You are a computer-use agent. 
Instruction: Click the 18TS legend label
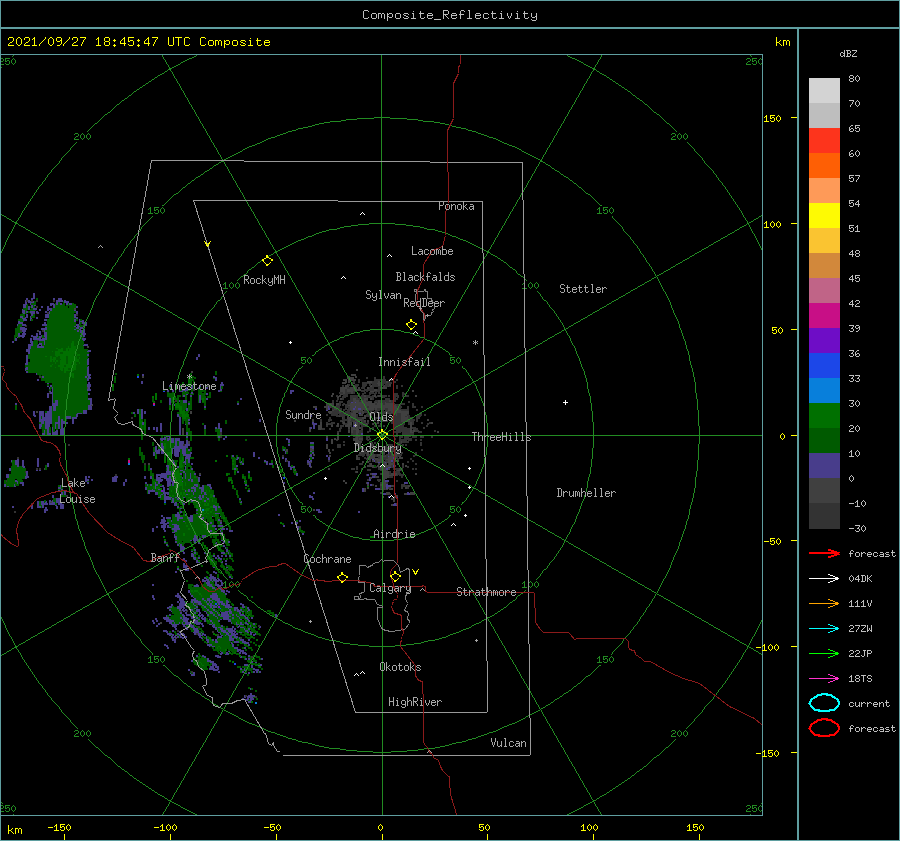860,679
